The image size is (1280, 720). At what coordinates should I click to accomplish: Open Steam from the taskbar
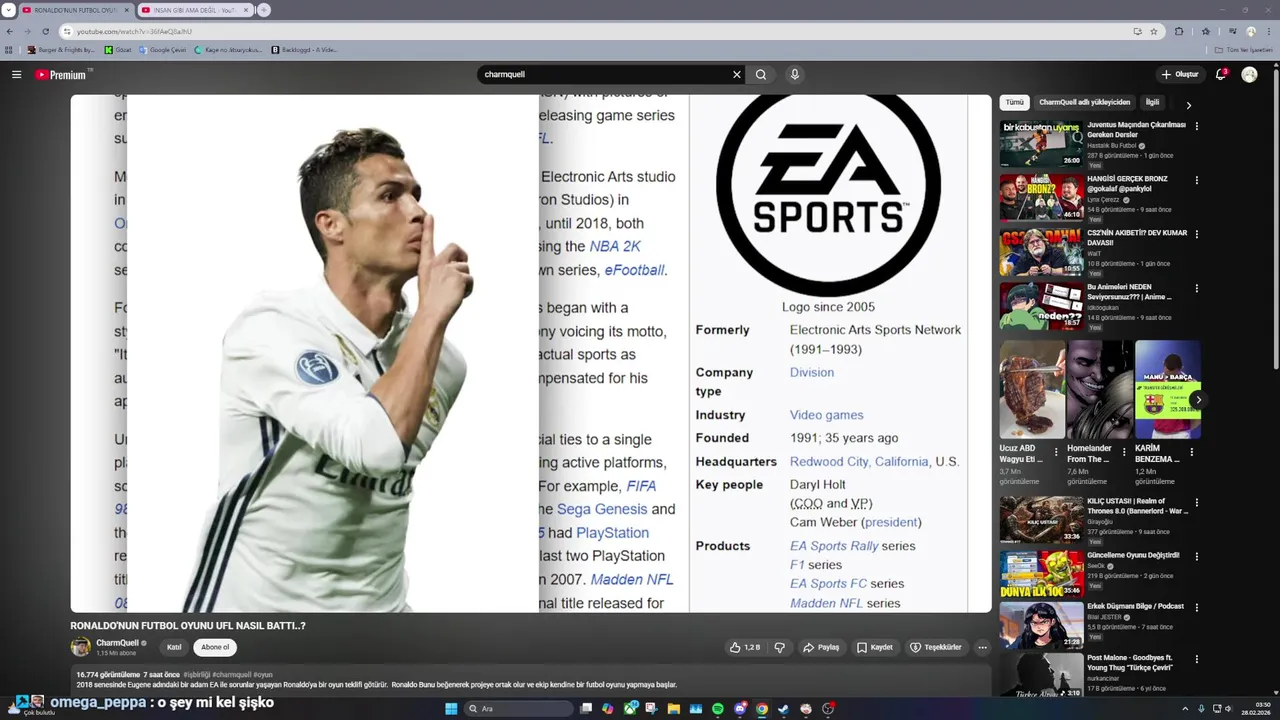point(784,709)
